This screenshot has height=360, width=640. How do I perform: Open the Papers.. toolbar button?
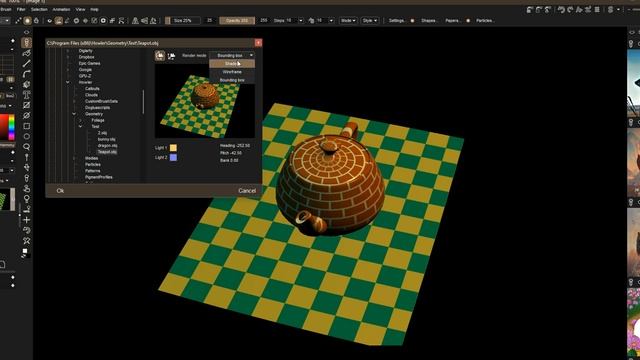[x=453, y=20]
